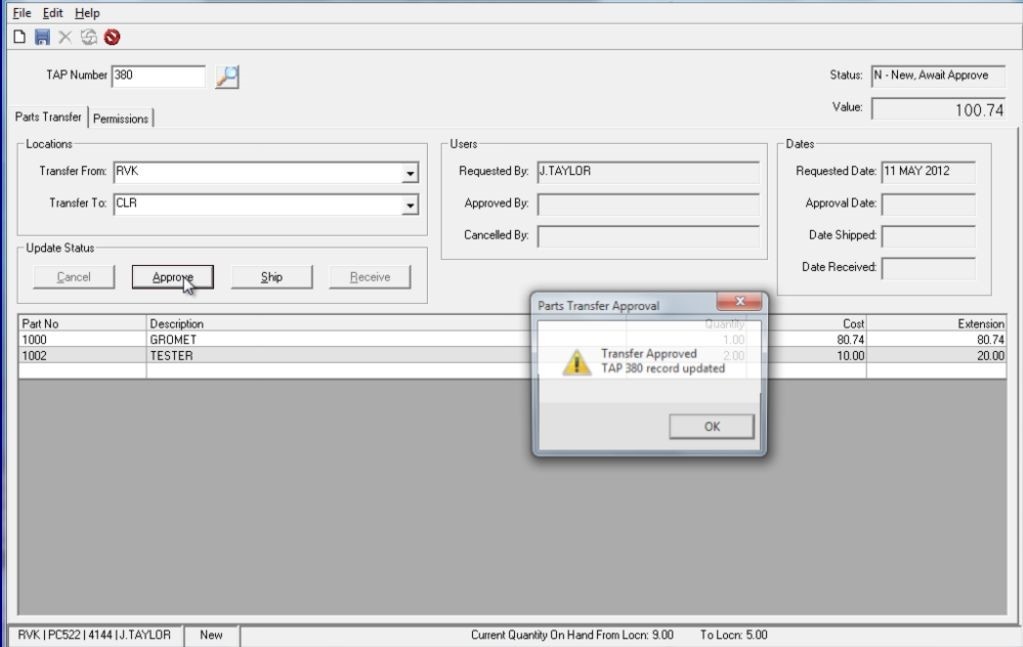Click the Date Received field
Screen dimensions: 1023x647
928,268
